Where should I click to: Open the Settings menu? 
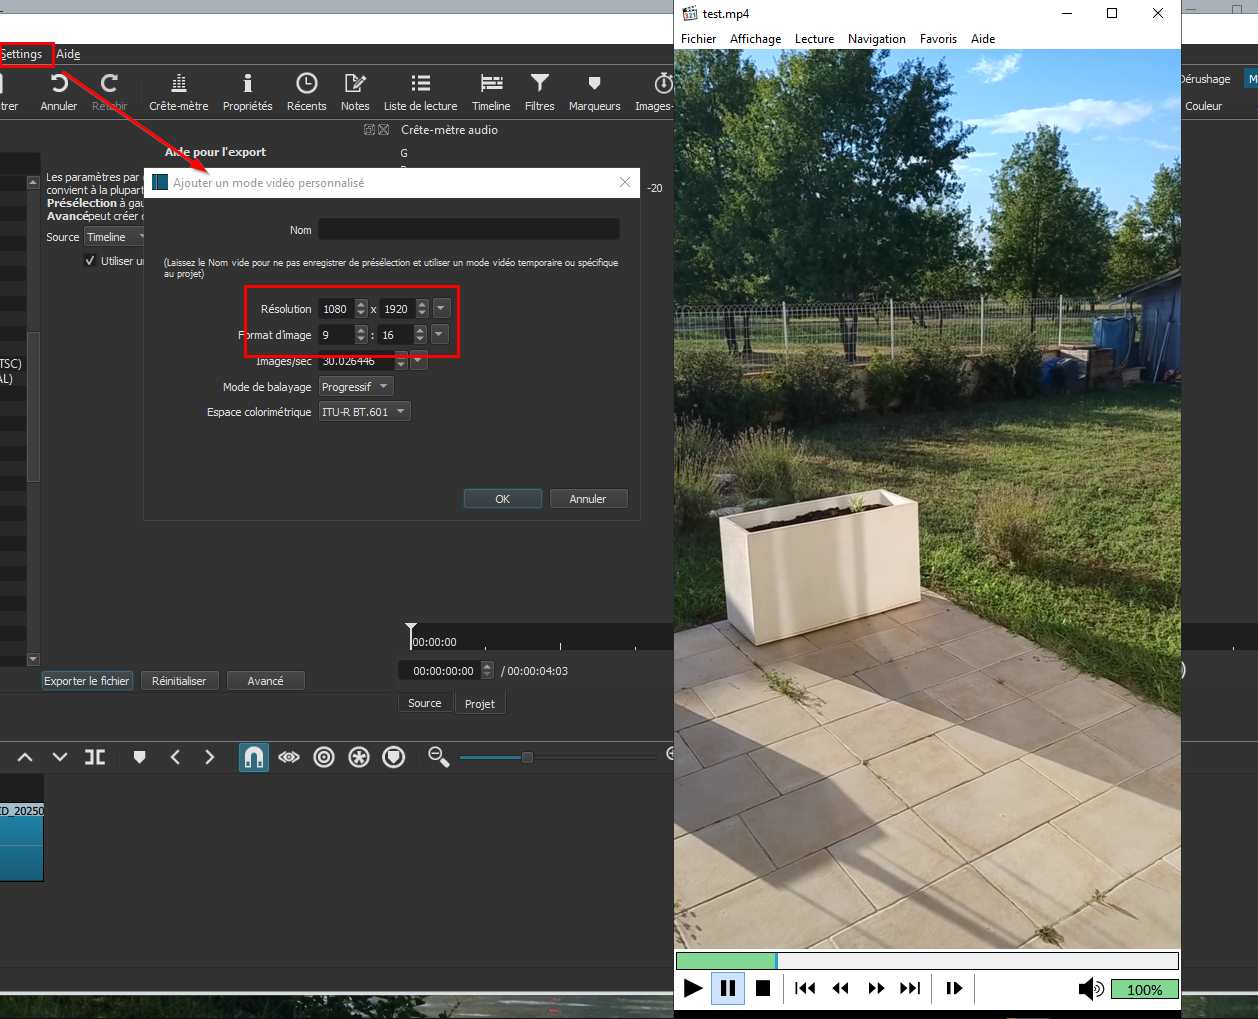coord(21,54)
